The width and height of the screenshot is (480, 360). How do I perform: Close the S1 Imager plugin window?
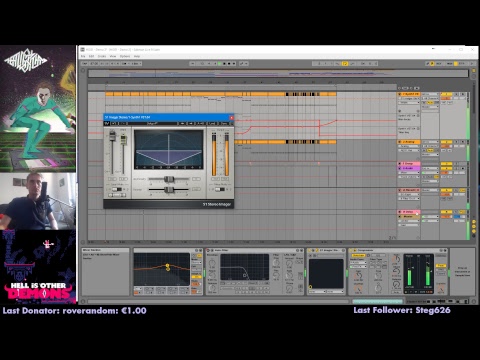click(231, 117)
